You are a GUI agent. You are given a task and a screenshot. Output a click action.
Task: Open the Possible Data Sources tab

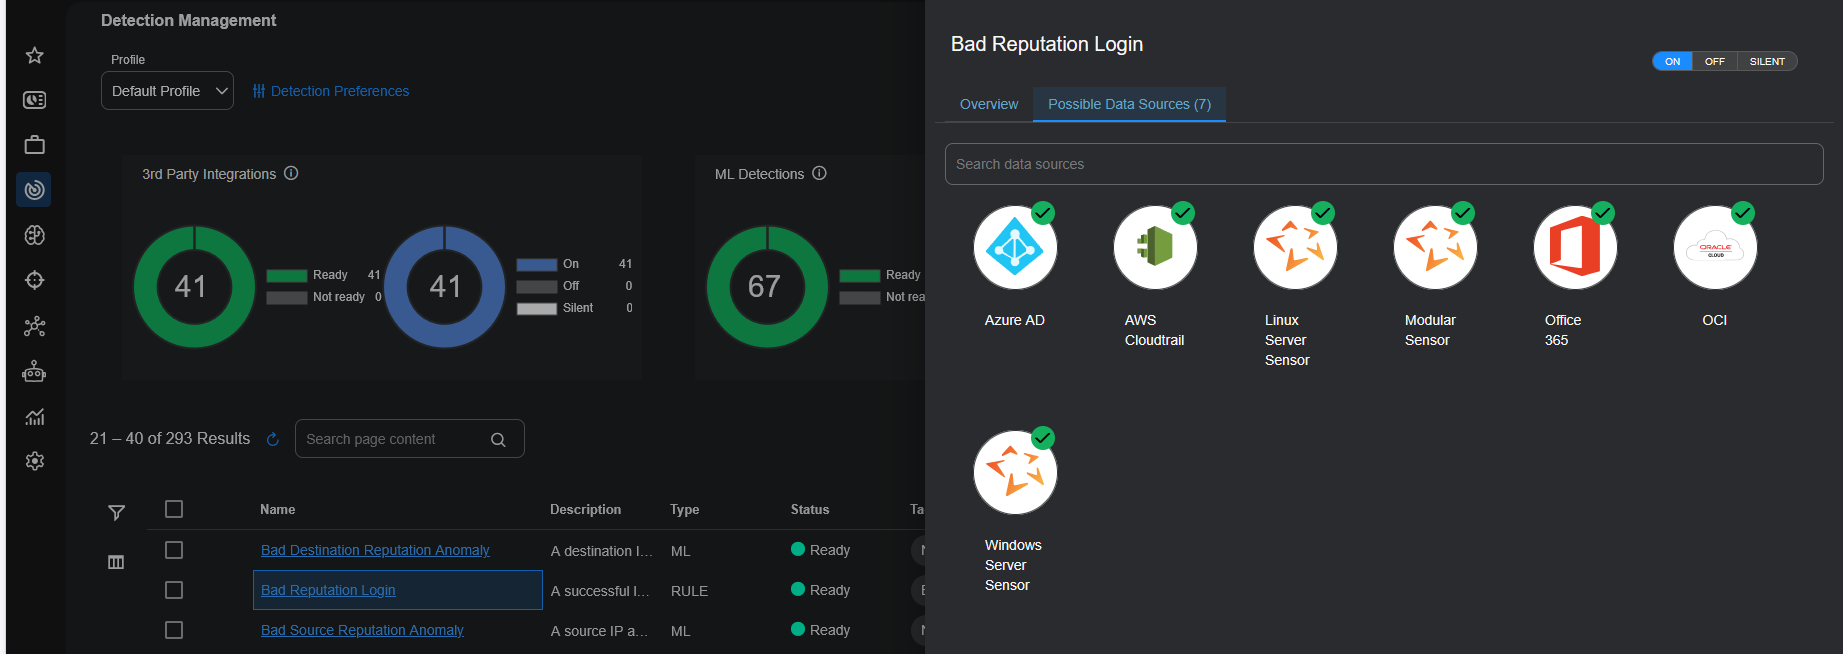pyautogui.click(x=1129, y=104)
